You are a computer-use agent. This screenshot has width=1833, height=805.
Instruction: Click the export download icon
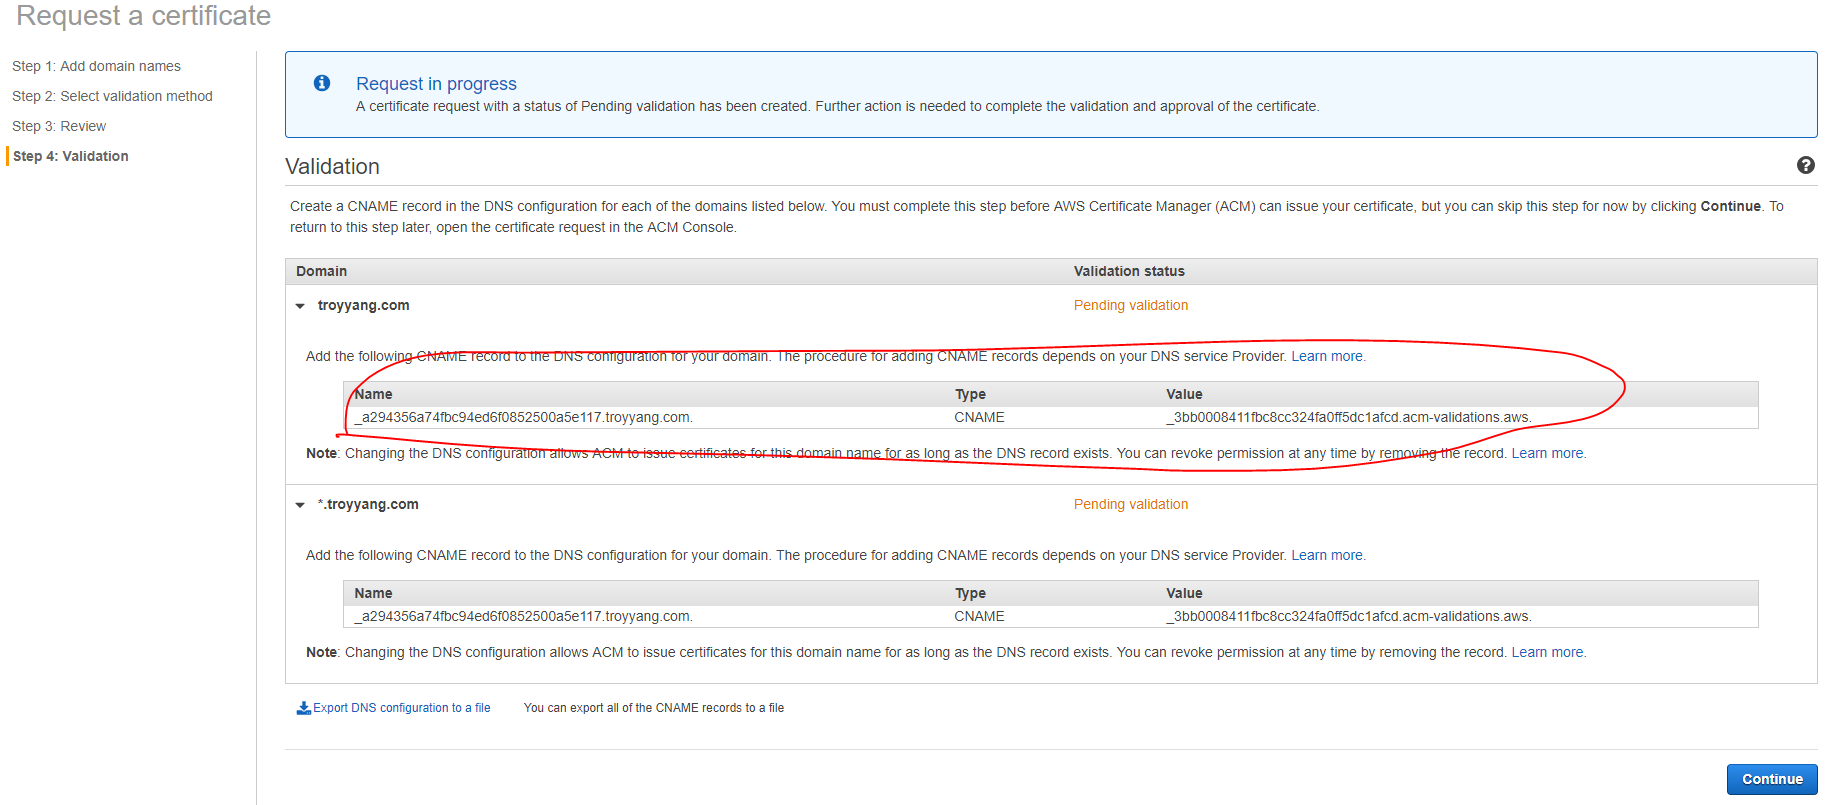[303, 708]
